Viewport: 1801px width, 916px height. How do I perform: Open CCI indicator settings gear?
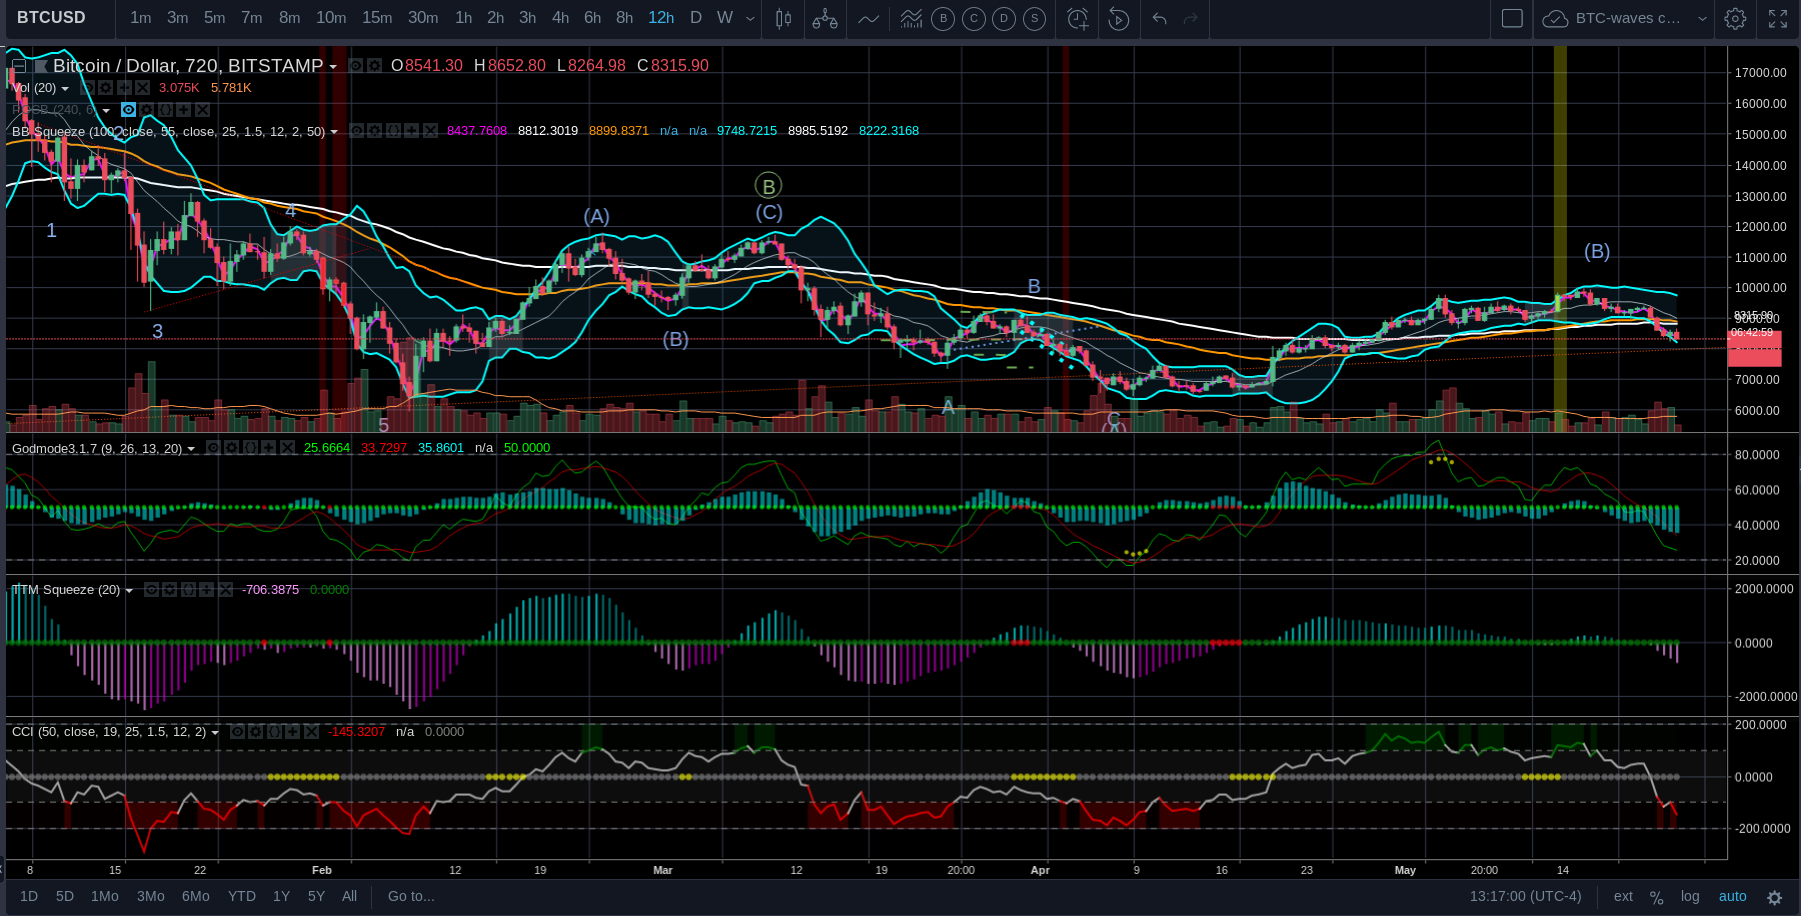[x=255, y=732]
